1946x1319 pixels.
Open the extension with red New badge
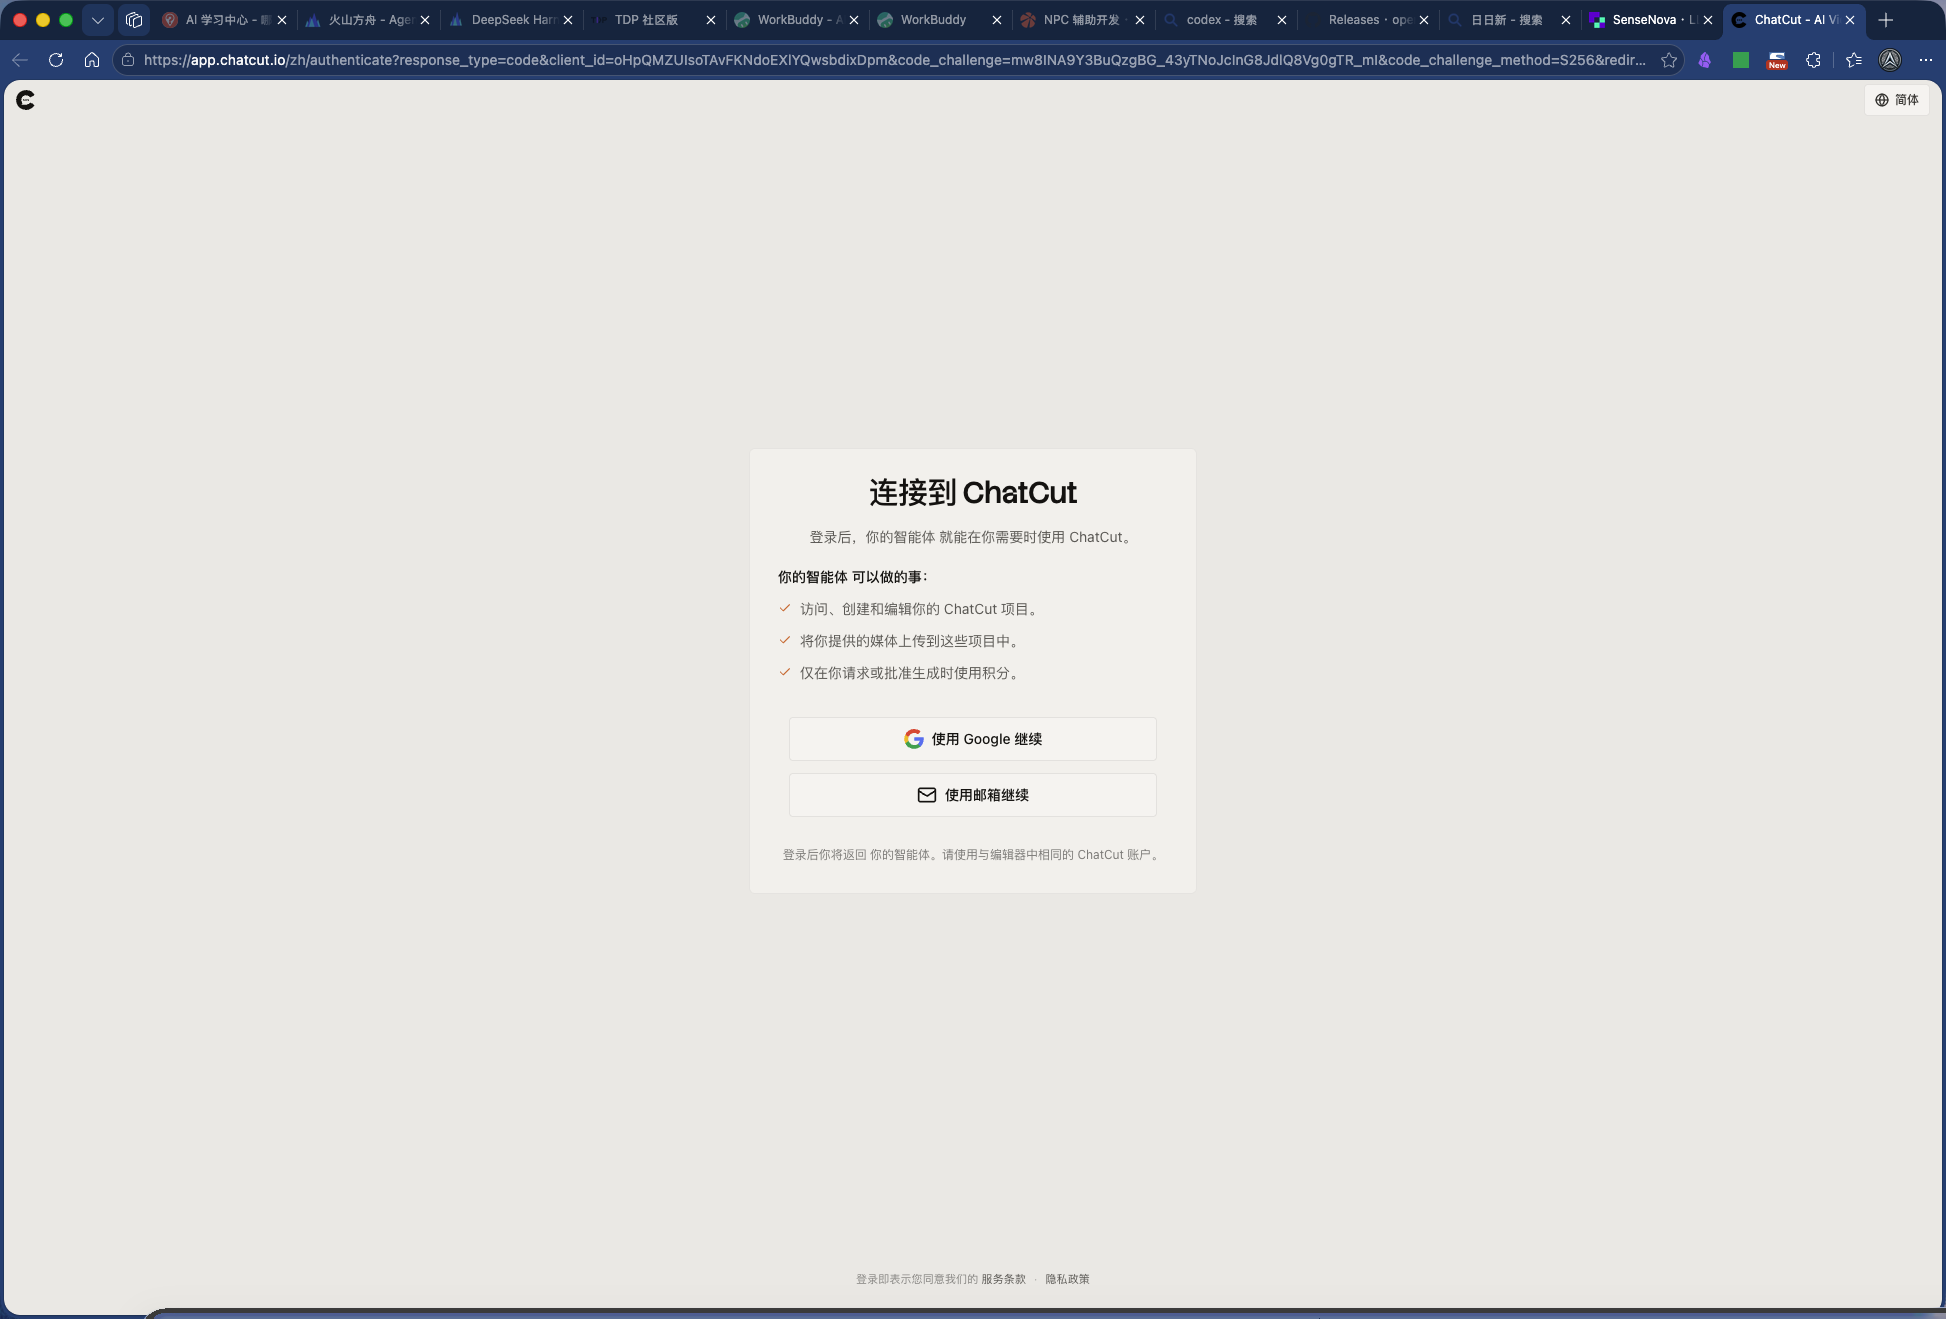pyautogui.click(x=1777, y=61)
